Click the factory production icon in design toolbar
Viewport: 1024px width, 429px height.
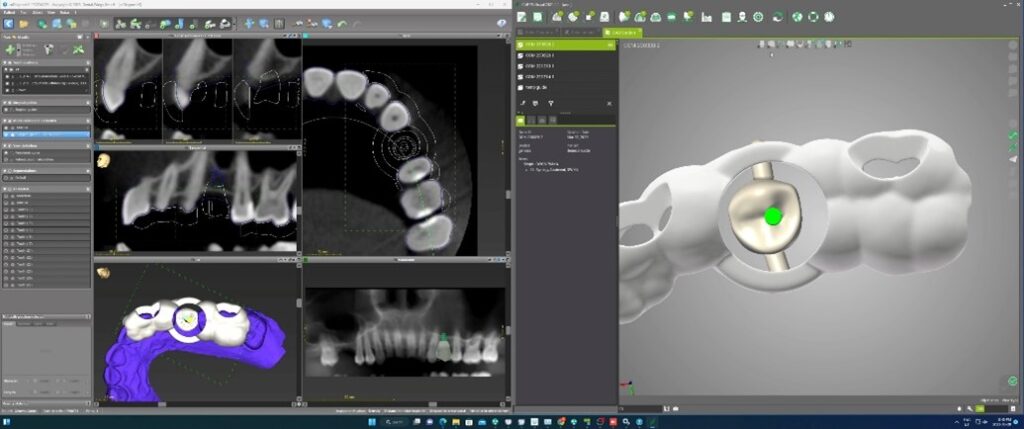point(706,17)
